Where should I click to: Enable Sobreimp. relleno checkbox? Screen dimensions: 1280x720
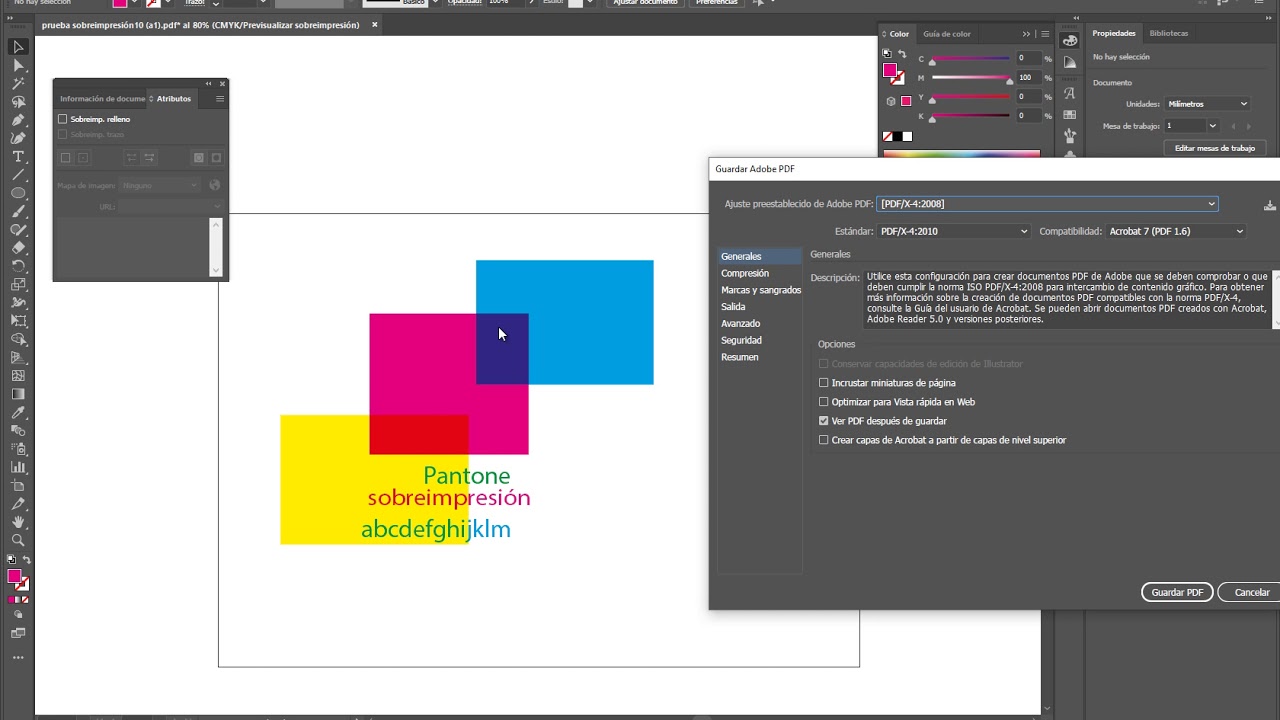pyautogui.click(x=63, y=119)
